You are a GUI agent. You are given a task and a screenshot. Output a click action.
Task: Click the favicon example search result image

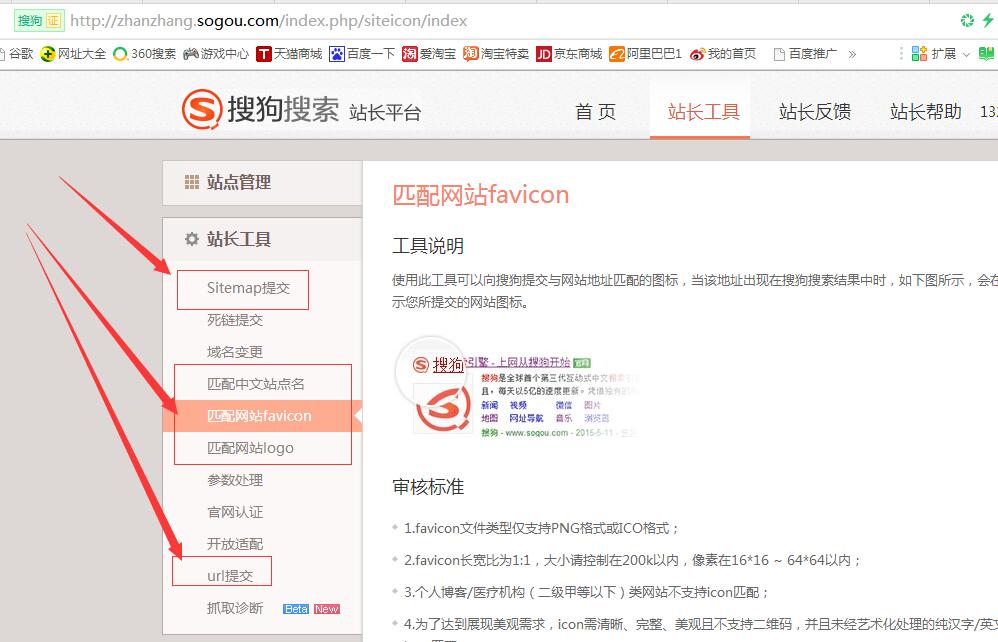(x=516, y=389)
